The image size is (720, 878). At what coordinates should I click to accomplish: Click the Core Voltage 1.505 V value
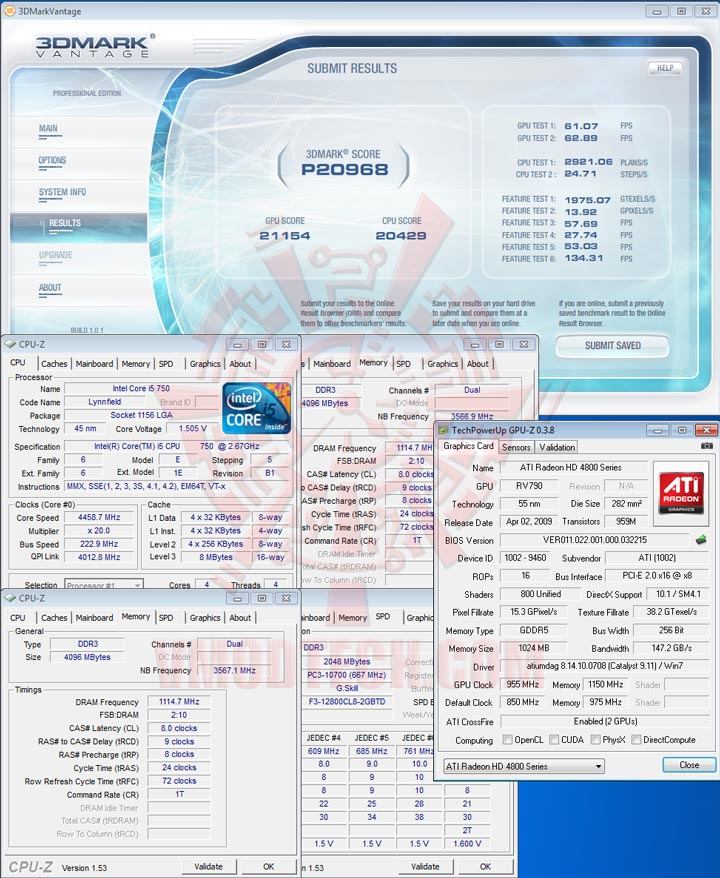click(x=193, y=428)
